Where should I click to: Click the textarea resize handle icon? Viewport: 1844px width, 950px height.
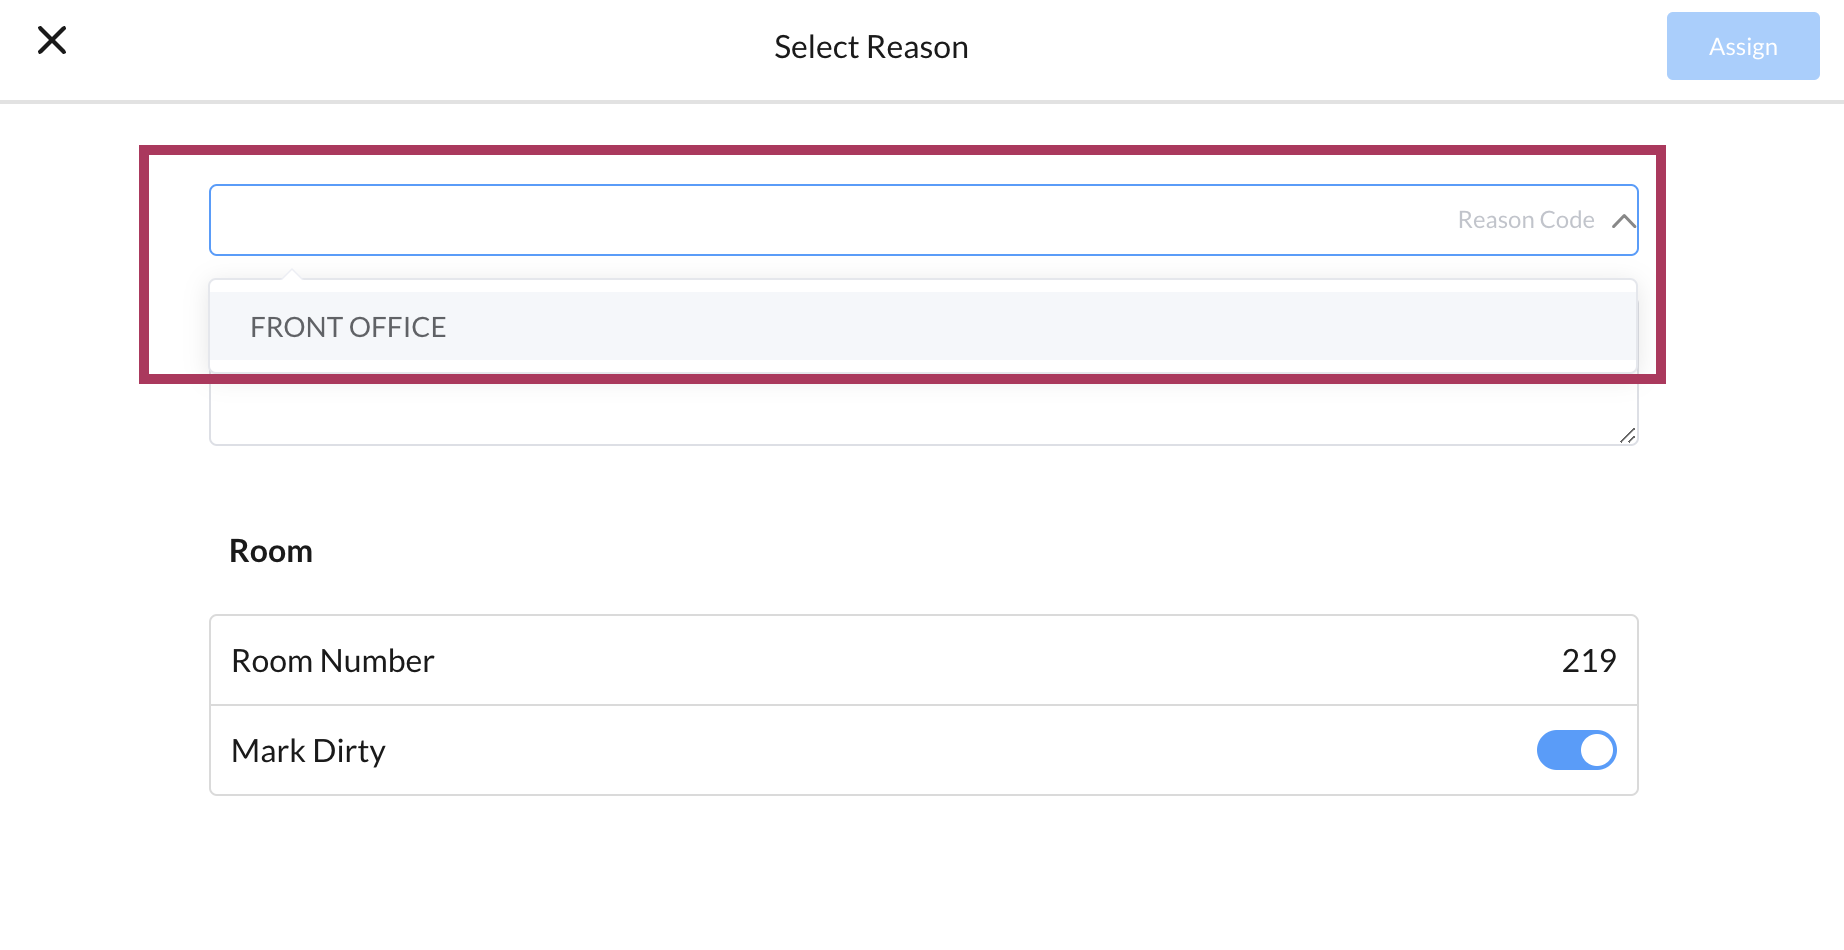(1628, 435)
